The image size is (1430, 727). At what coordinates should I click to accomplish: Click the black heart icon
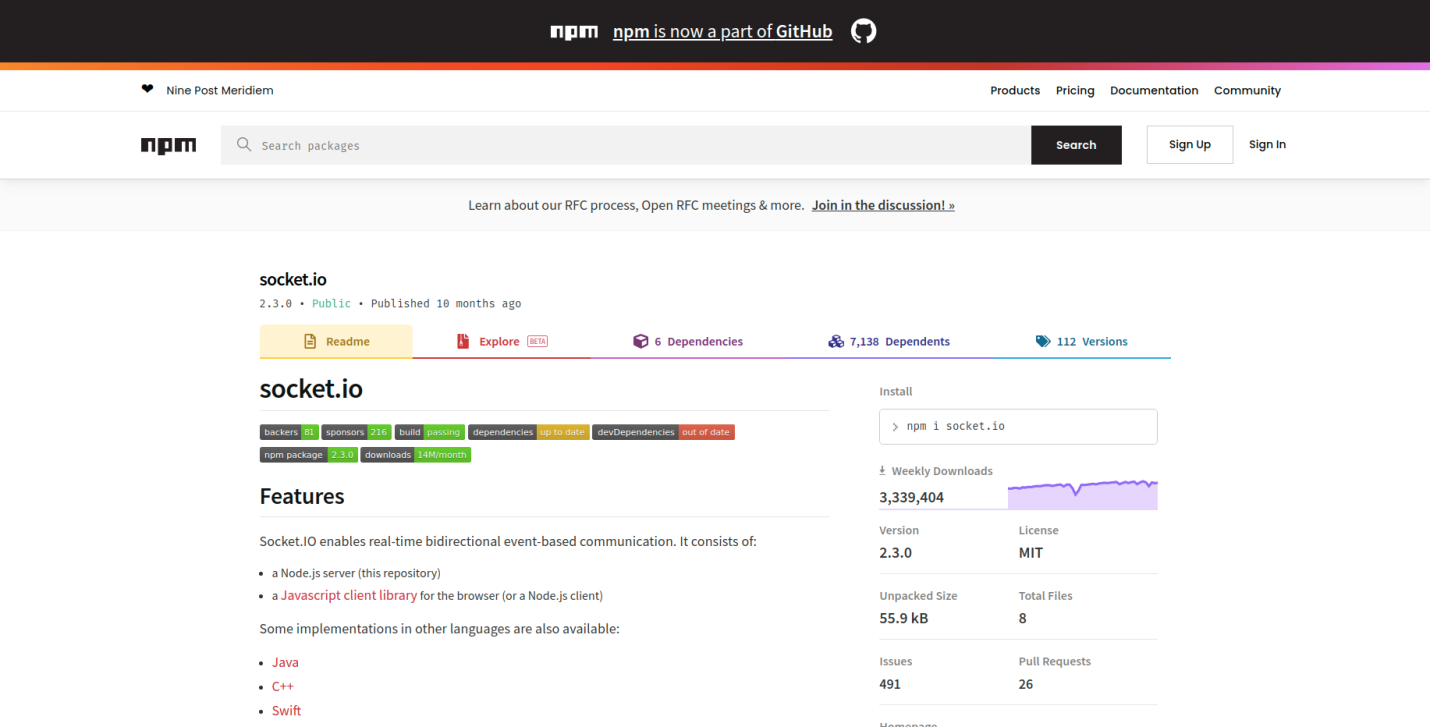click(x=148, y=89)
